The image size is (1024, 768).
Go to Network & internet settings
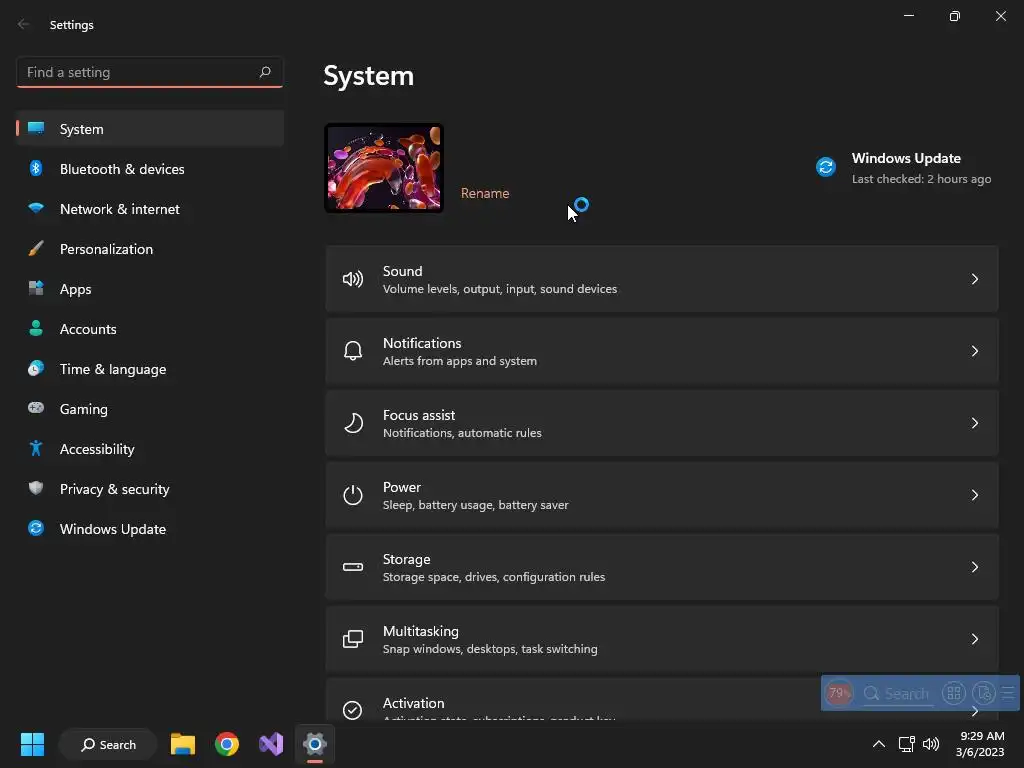(150, 209)
